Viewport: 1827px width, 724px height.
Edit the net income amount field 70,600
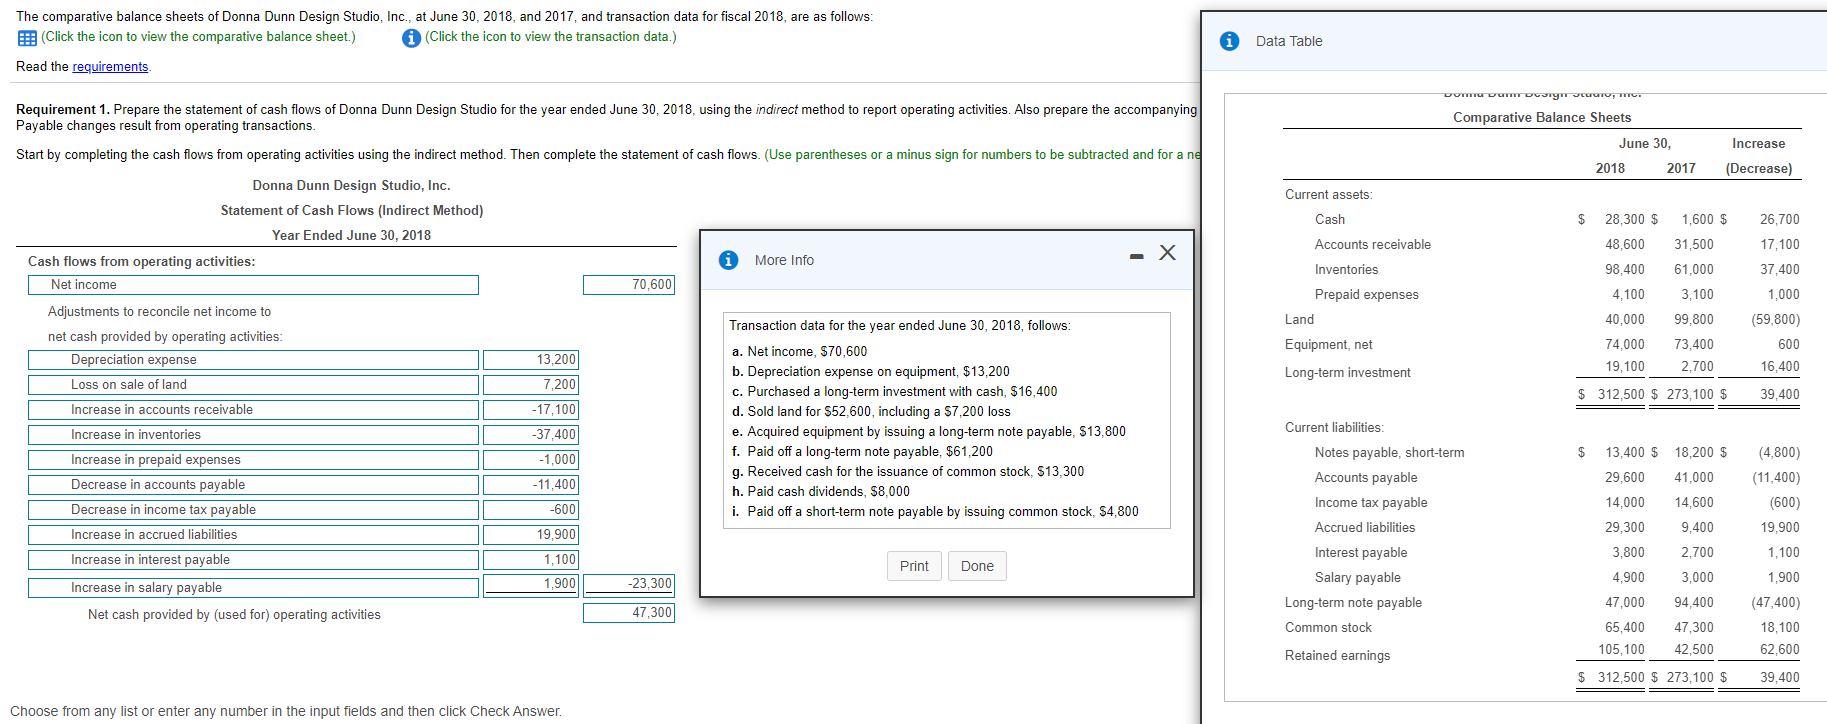coord(629,285)
